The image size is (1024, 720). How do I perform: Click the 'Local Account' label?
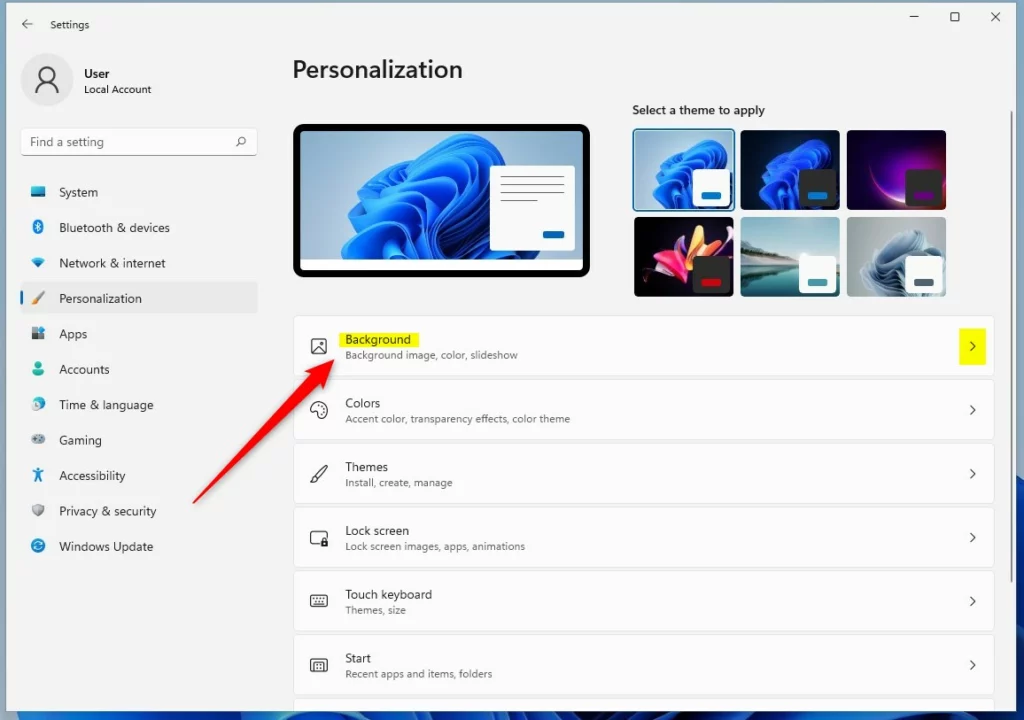tap(118, 90)
